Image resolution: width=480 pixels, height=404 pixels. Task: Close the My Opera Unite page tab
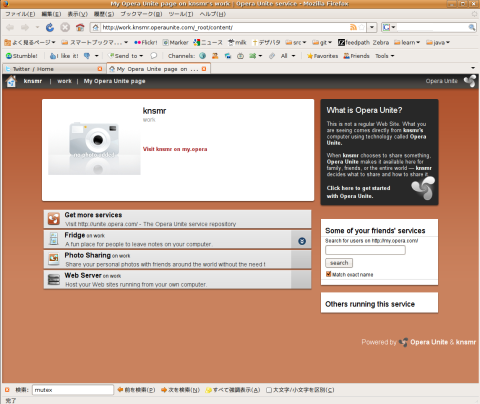[204, 69]
